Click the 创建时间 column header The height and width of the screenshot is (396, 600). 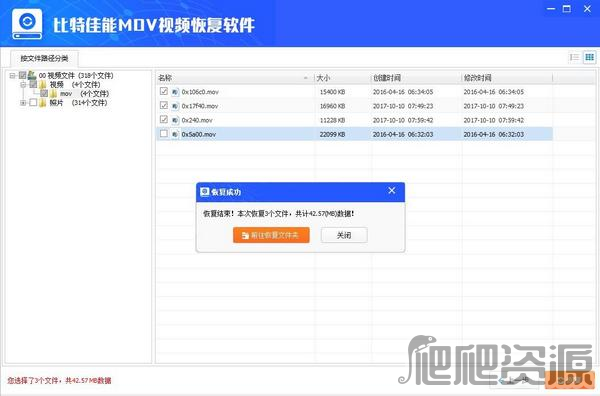[416, 78]
